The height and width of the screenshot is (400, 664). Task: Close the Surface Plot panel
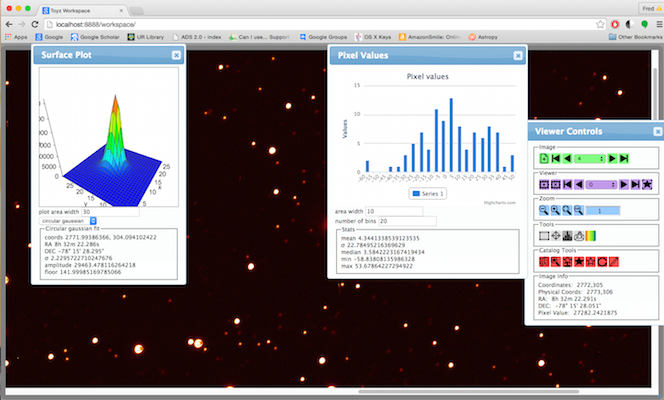click(x=176, y=55)
